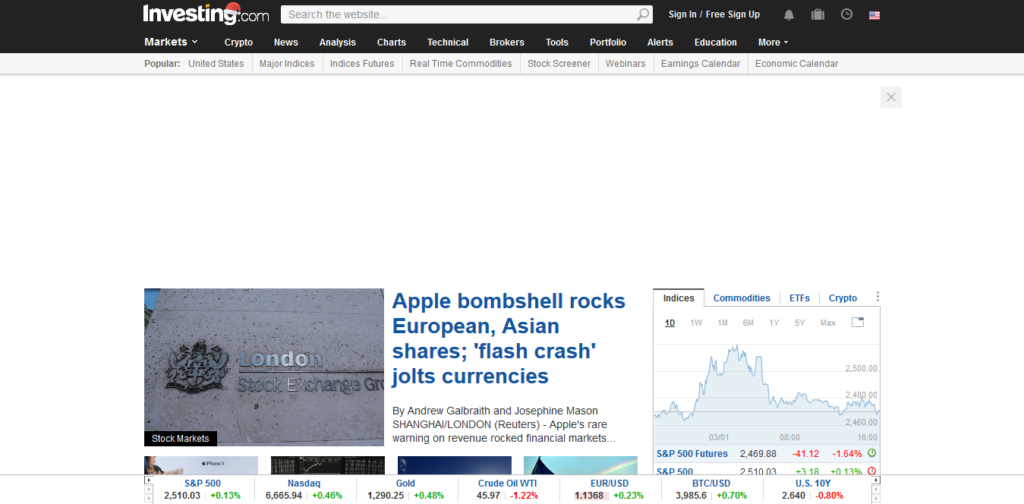Switch to the Commodities tab
The width and height of the screenshot is (1024, 504).
[742, 298]
